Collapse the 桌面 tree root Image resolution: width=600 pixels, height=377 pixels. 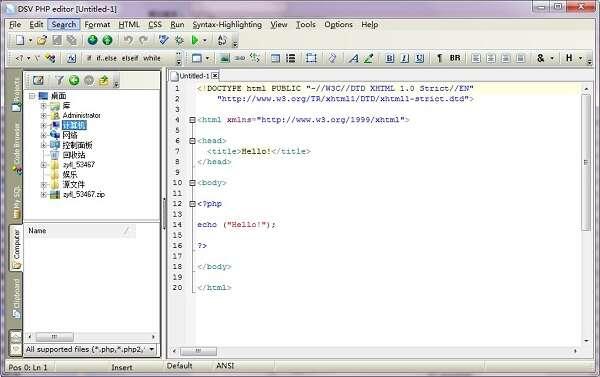click(x=32, y=96)
